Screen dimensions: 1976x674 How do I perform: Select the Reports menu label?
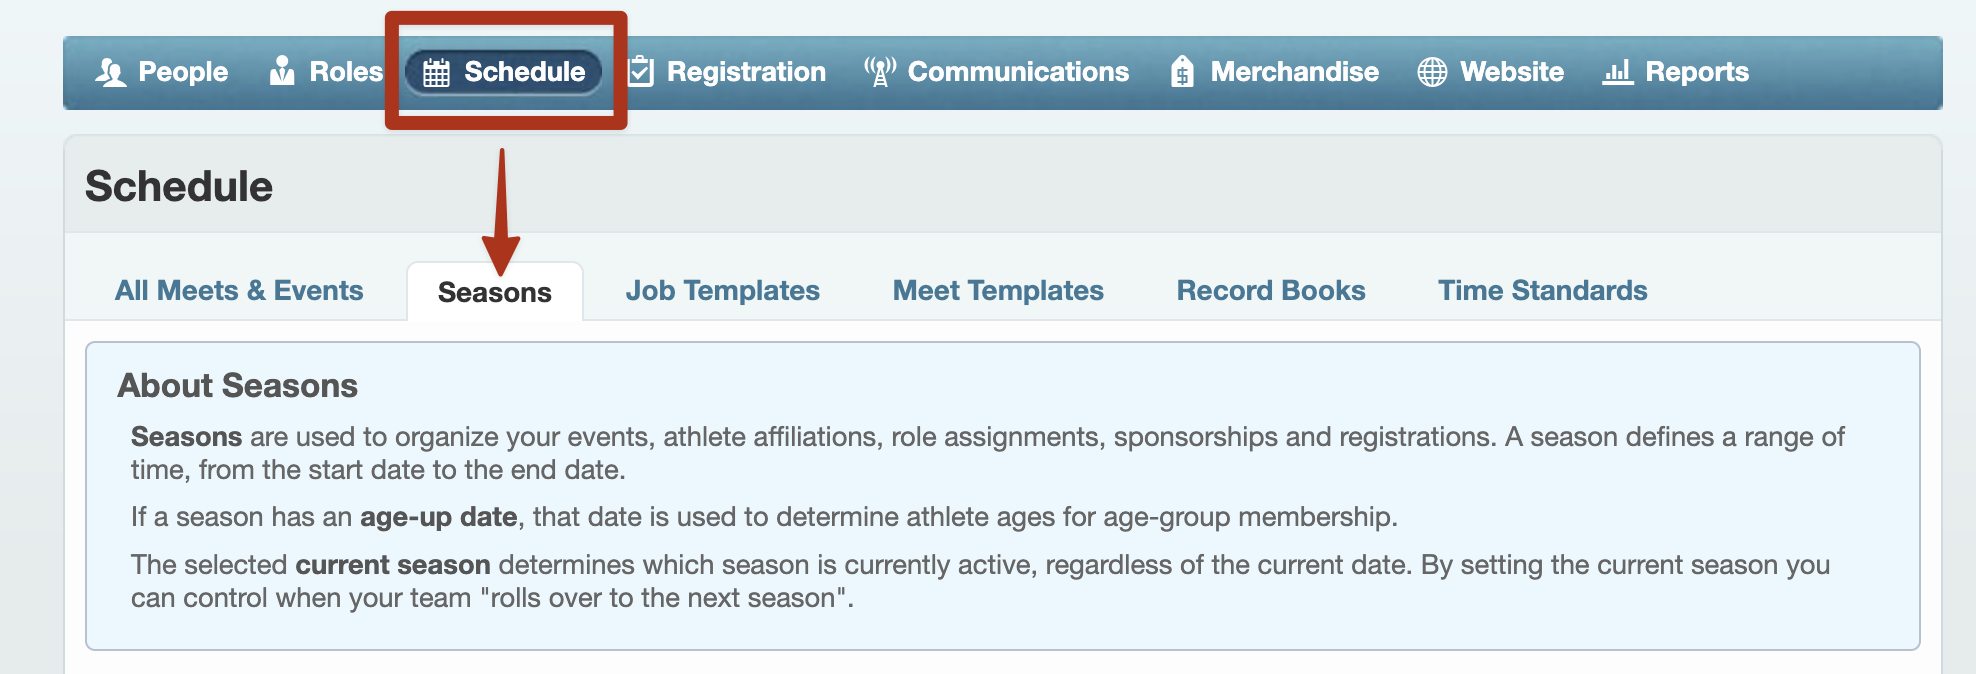(1697, 72)
